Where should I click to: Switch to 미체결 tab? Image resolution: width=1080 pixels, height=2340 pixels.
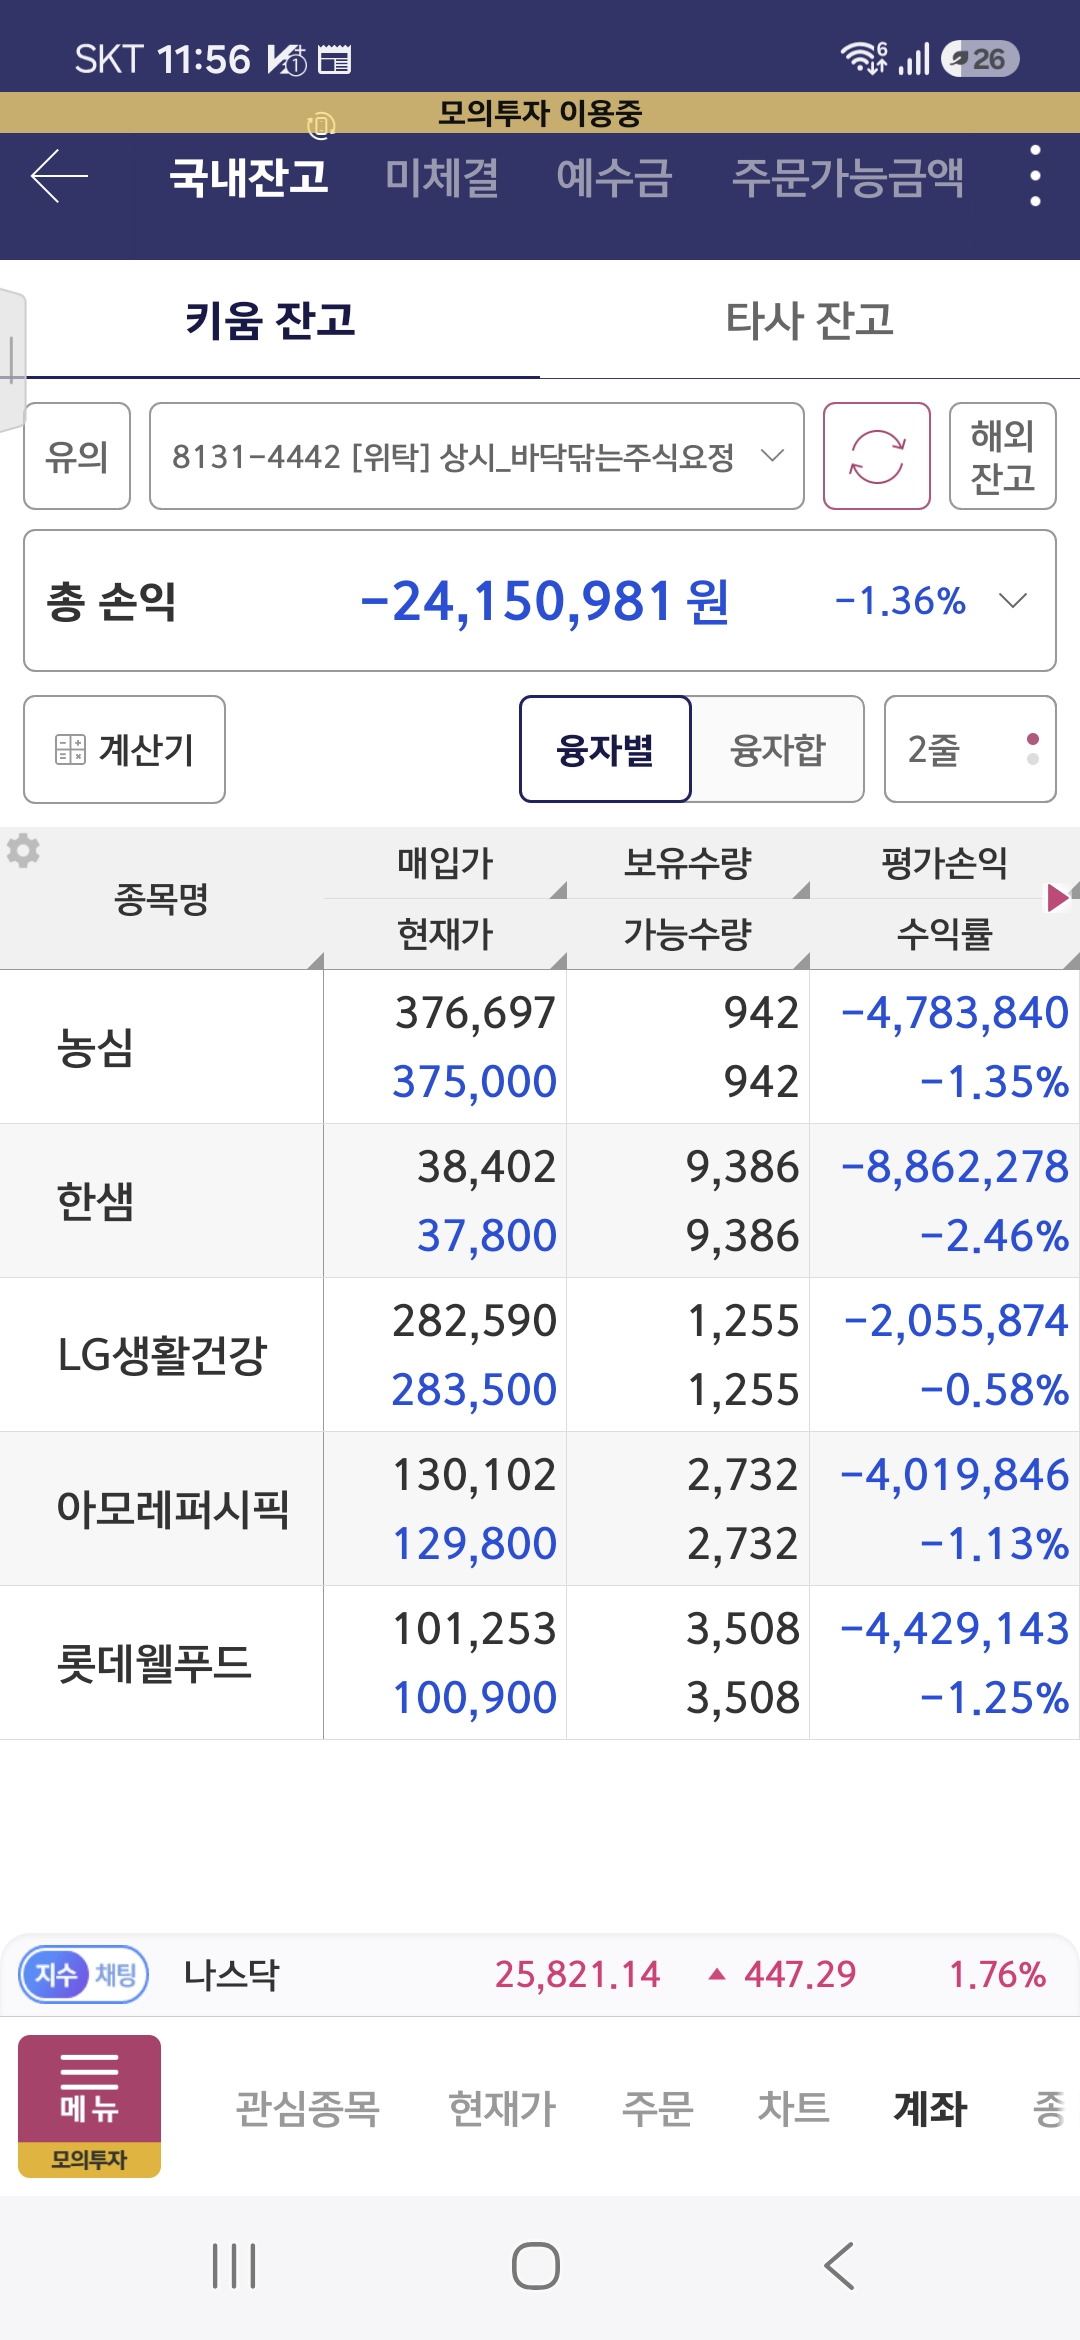coord(442,177)
